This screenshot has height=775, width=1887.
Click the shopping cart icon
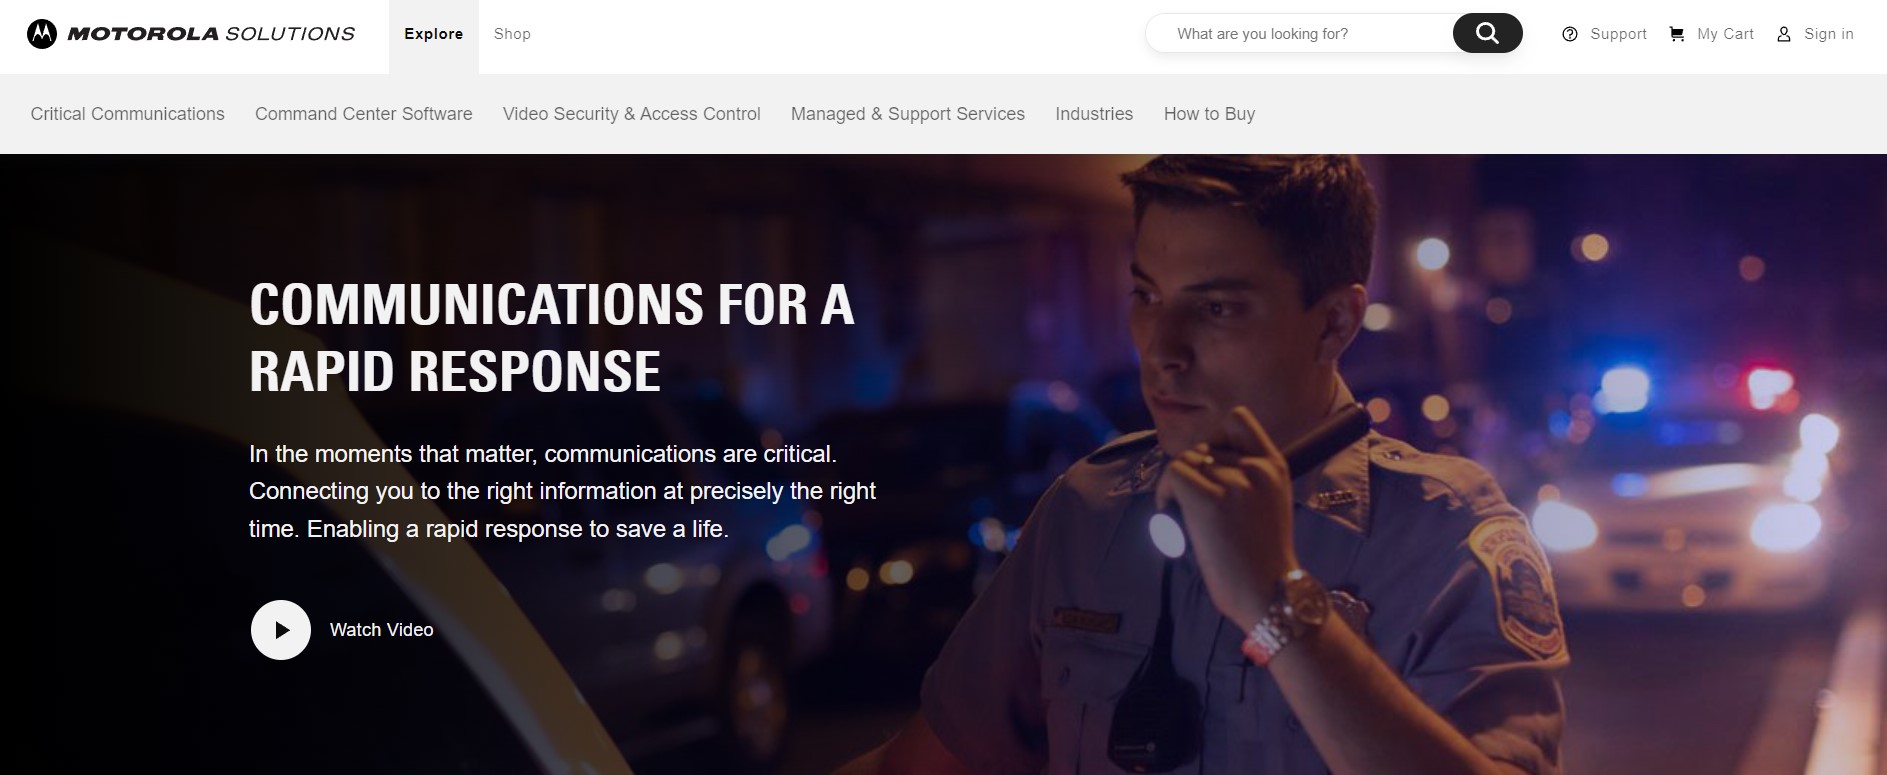pos(1677,34)
